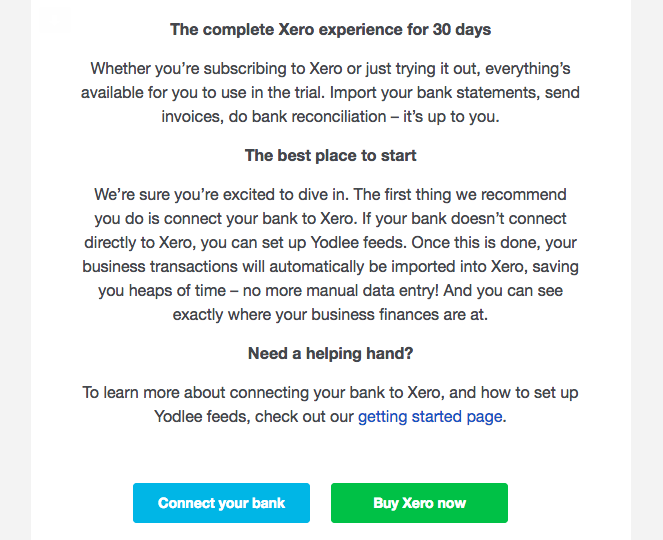Click the grey margin left of the email
Screen dimensions: 663x540
click(15, 270)
